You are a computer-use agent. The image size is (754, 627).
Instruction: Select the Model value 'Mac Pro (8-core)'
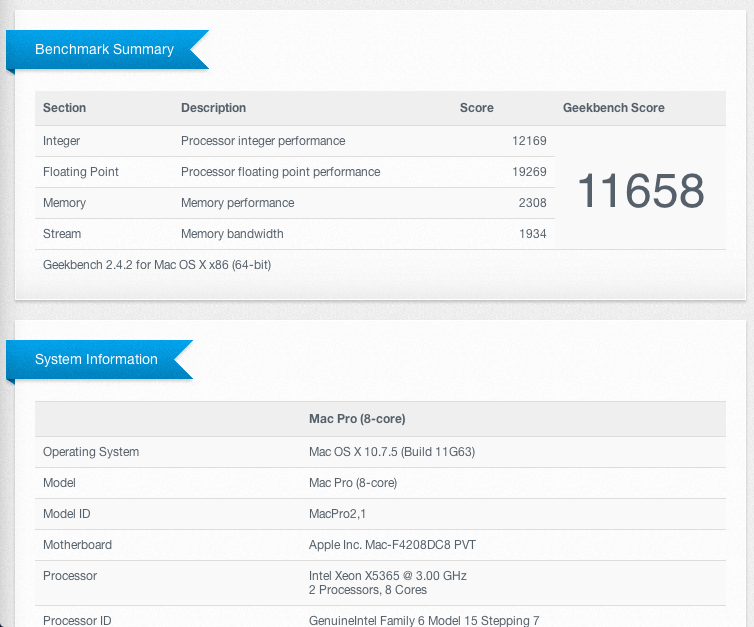point(353,483)
